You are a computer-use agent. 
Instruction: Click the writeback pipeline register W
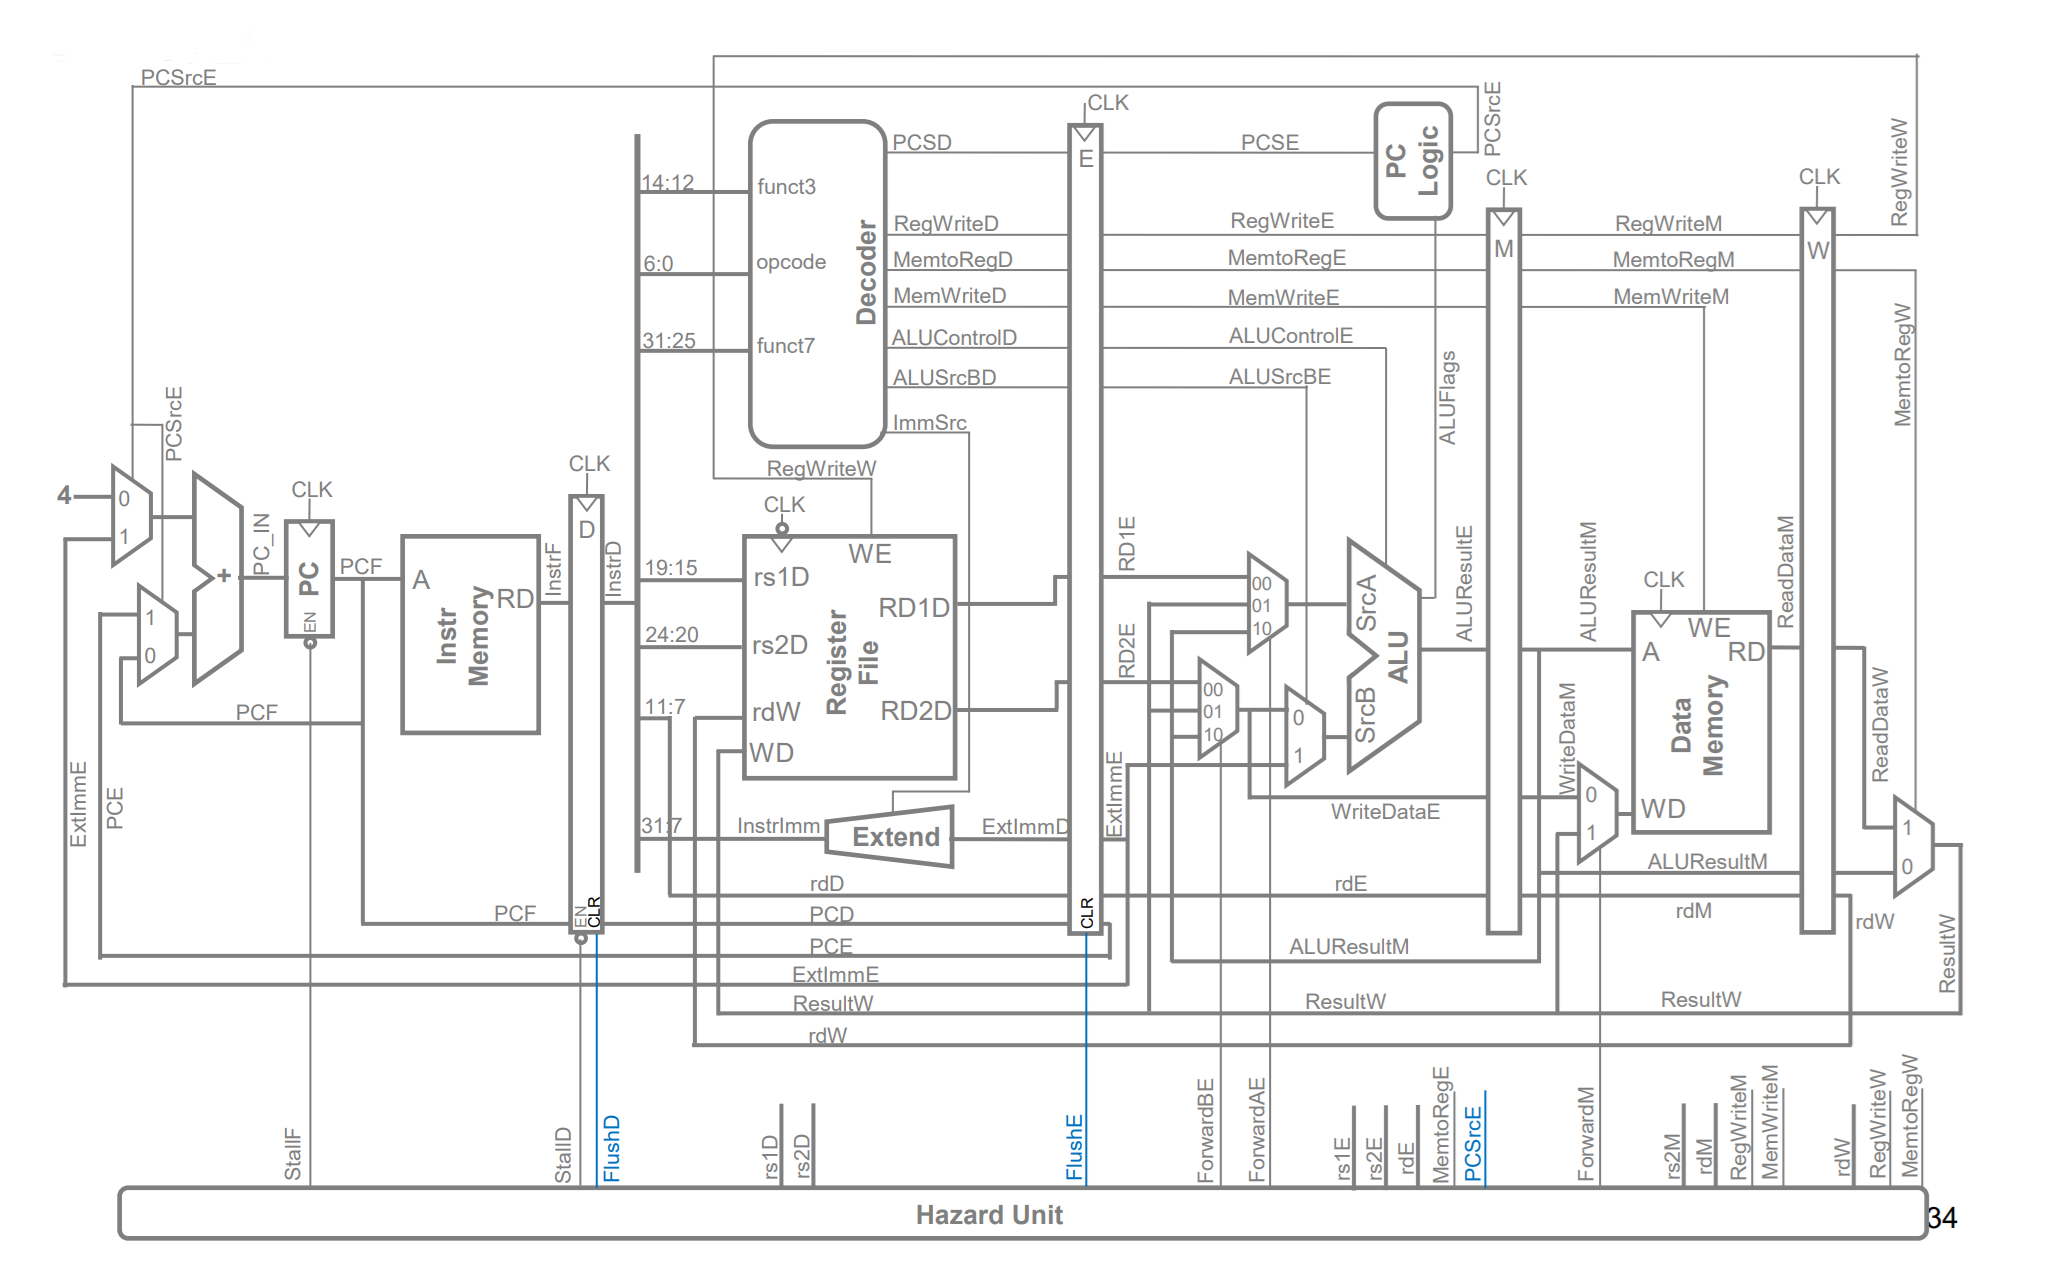(1817, 570)
